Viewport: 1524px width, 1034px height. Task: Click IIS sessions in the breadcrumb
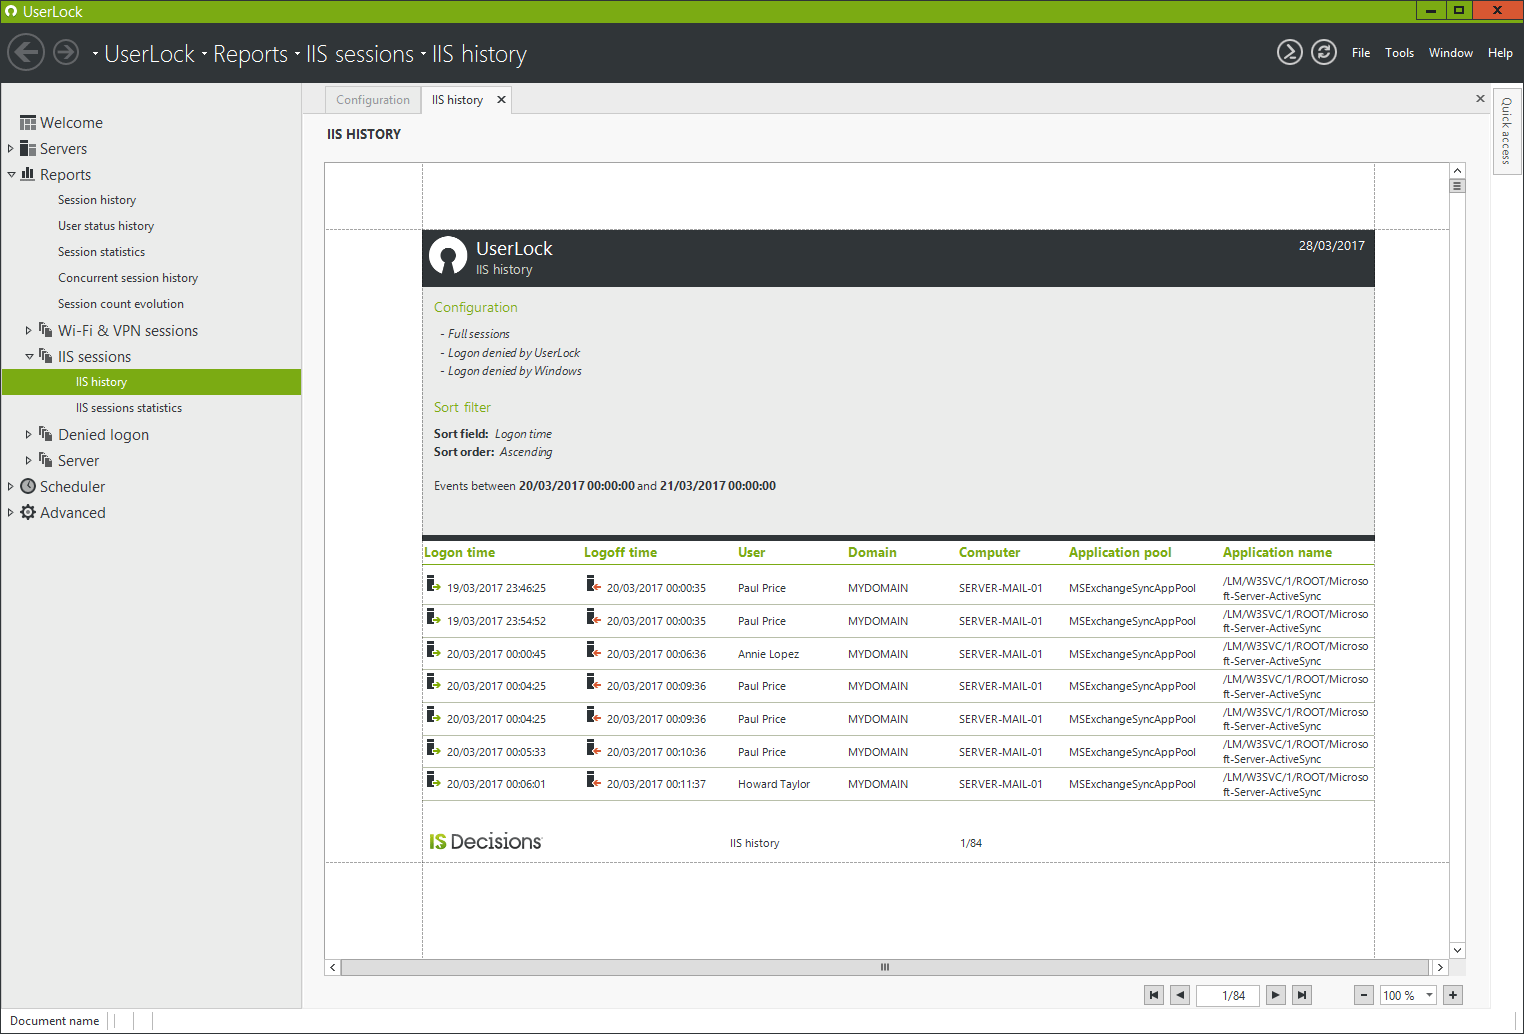[360, 54]
